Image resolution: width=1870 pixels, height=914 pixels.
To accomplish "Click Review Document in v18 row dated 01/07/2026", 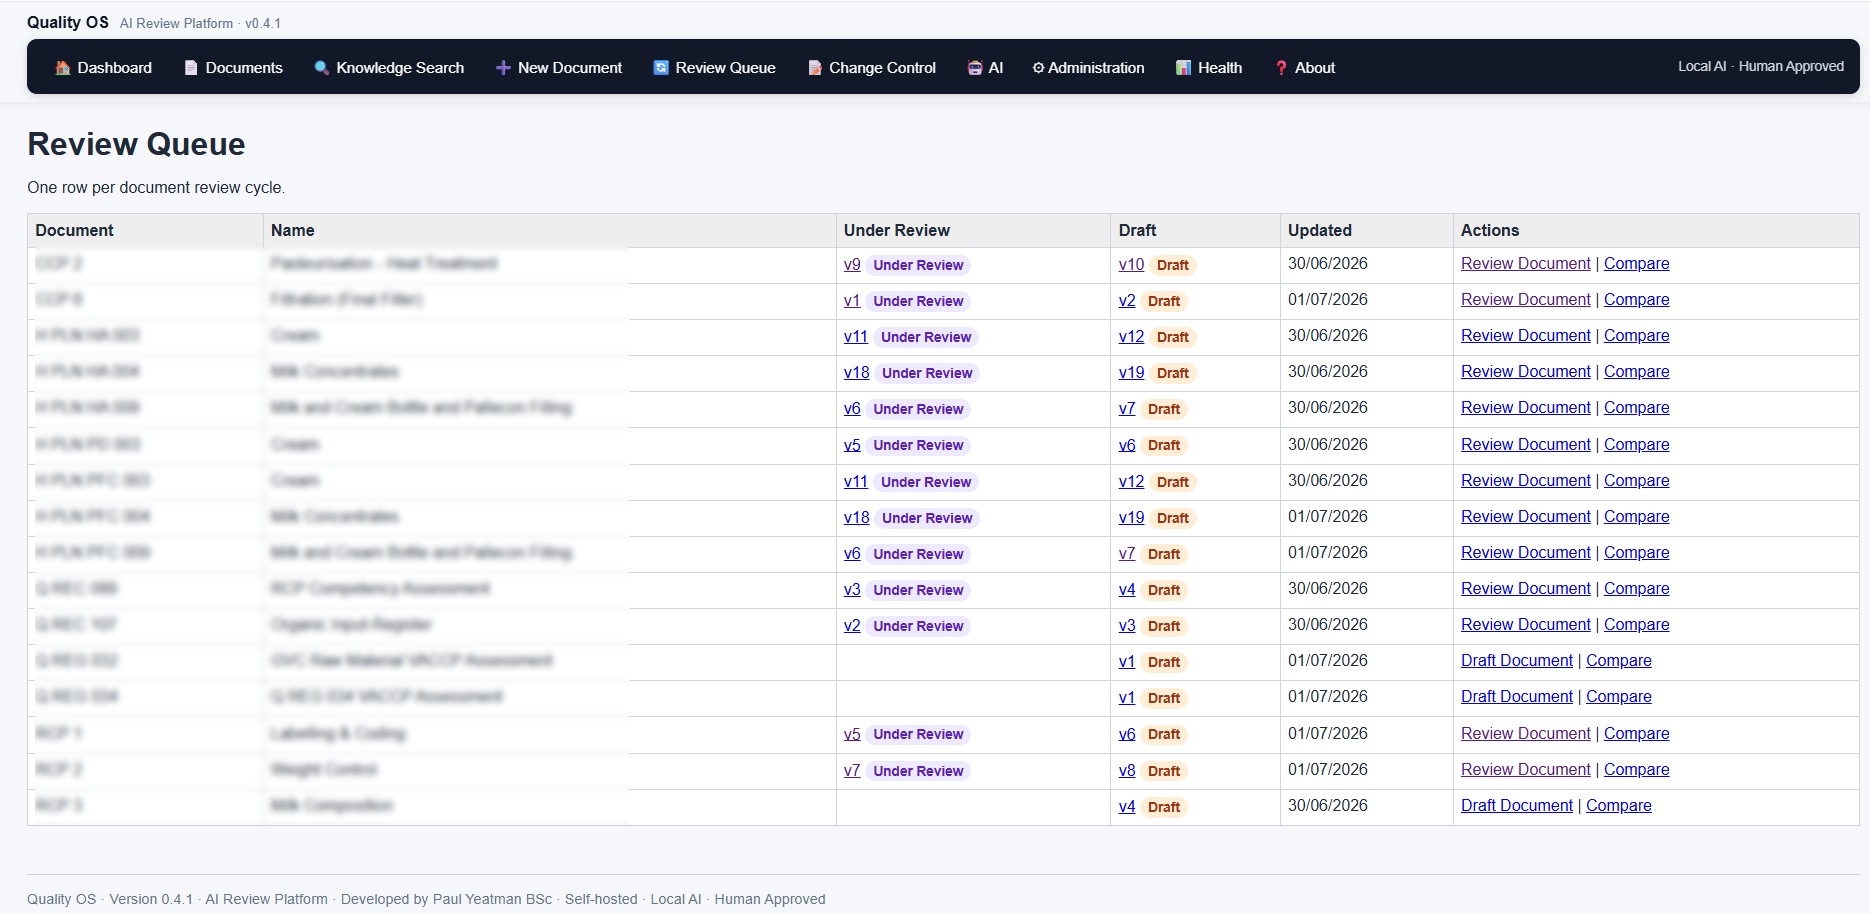I will pyautogui.click(x=1525, y=517).
